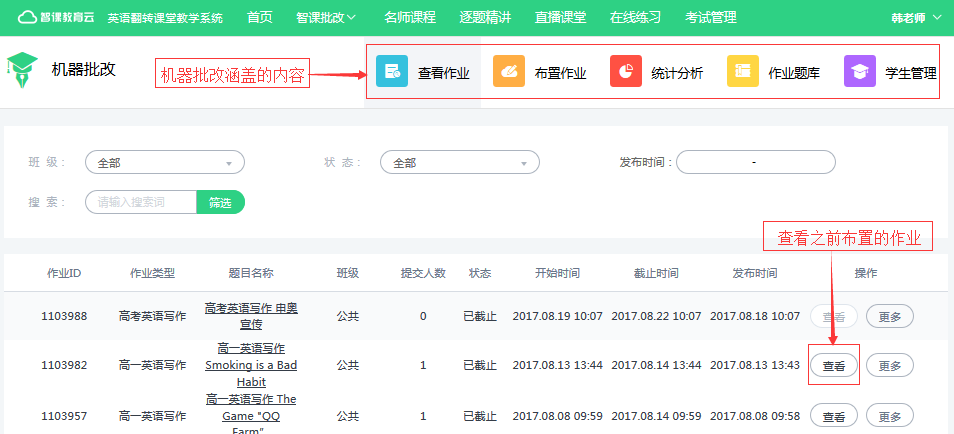Expand the 韩老师 user menu
This screenshot has height=434, width=954.
916,18
